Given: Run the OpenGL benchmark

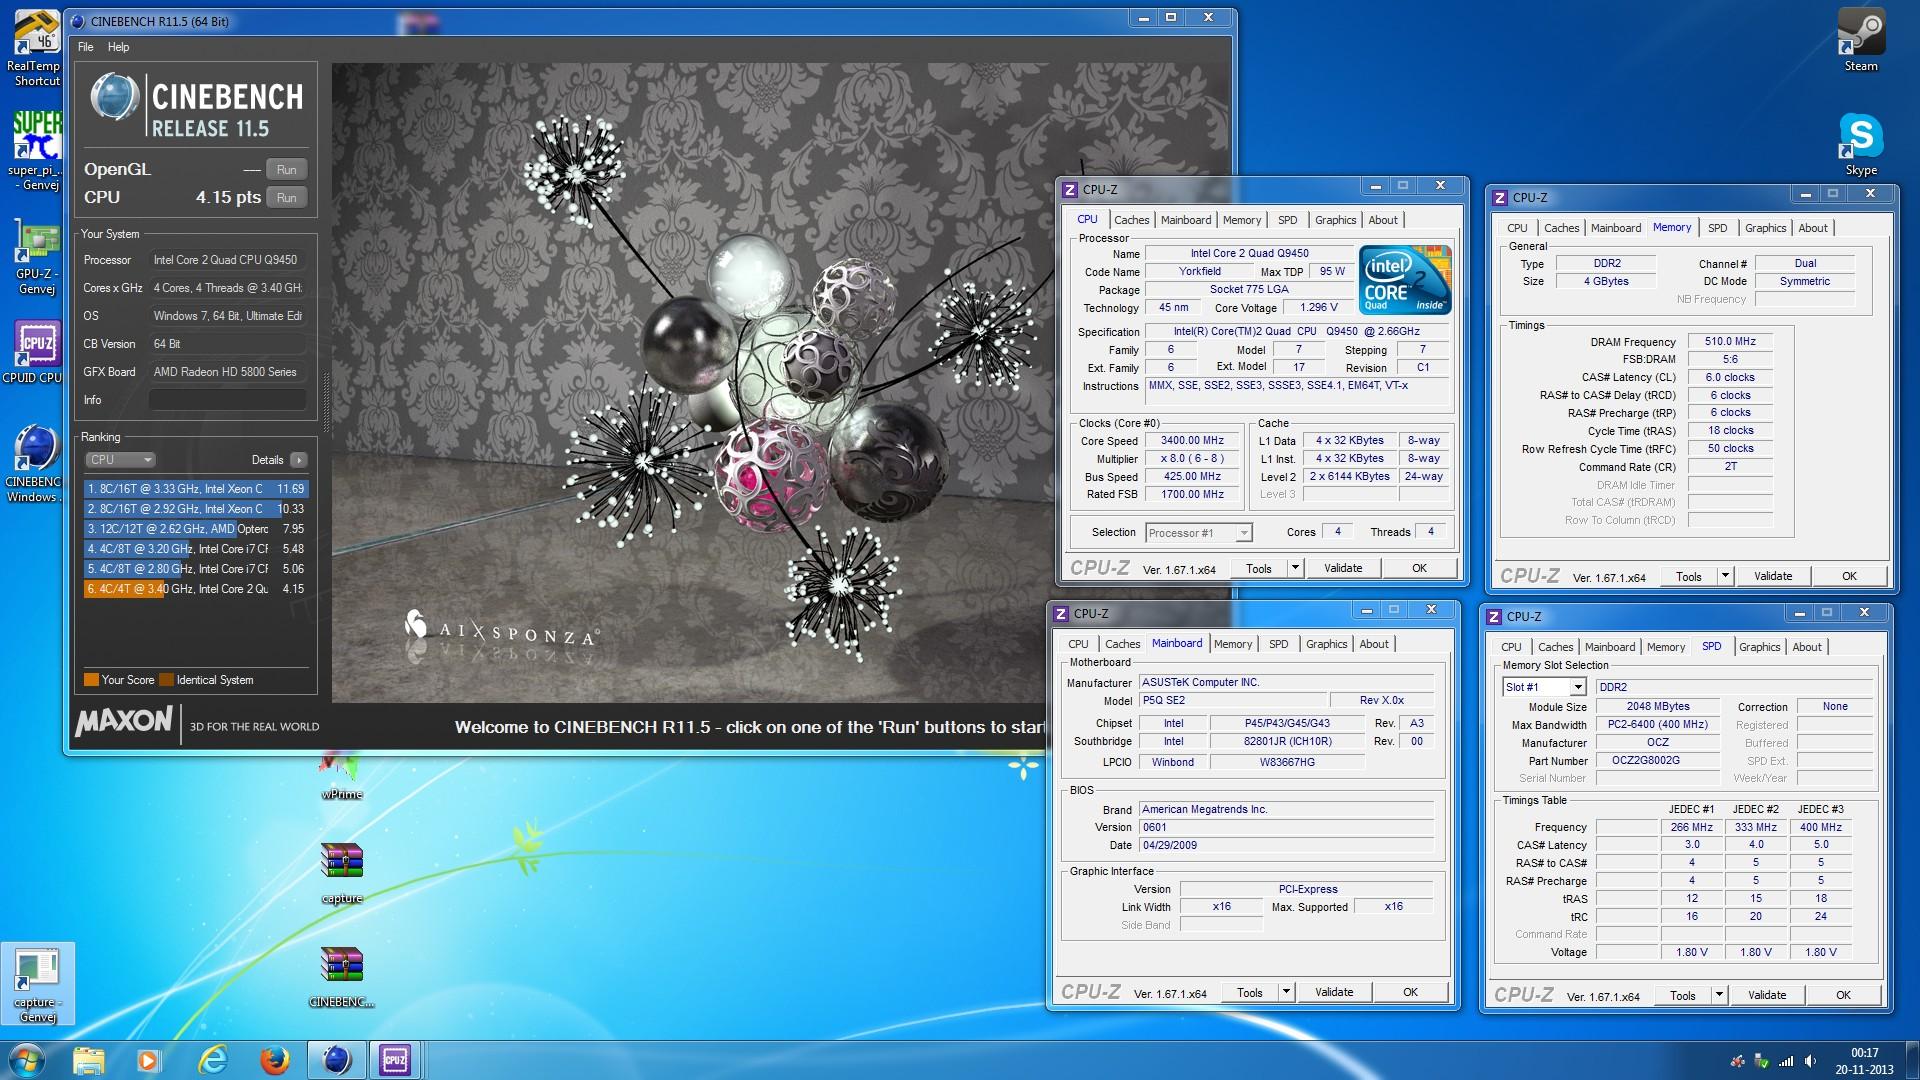Looking at the screenshot, I should pos(286,170).
